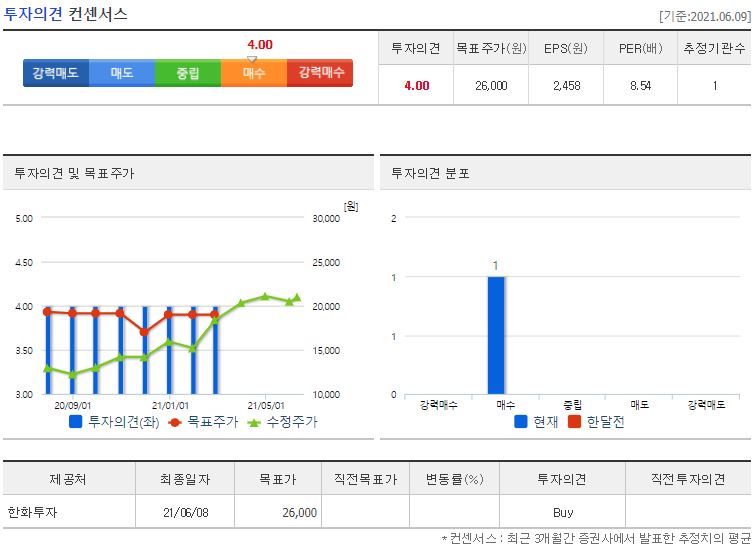Click the 컨센서스 footnote text
Image resolution: width=756 pixels, height=551 pixels.
click(596, 538)
